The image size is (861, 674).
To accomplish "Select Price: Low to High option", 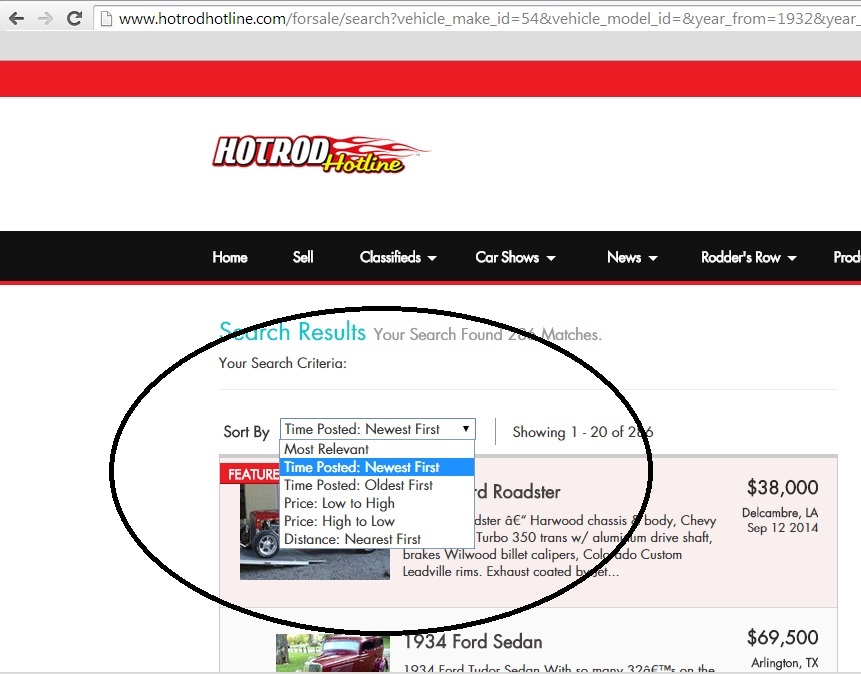I will point(339,503).
